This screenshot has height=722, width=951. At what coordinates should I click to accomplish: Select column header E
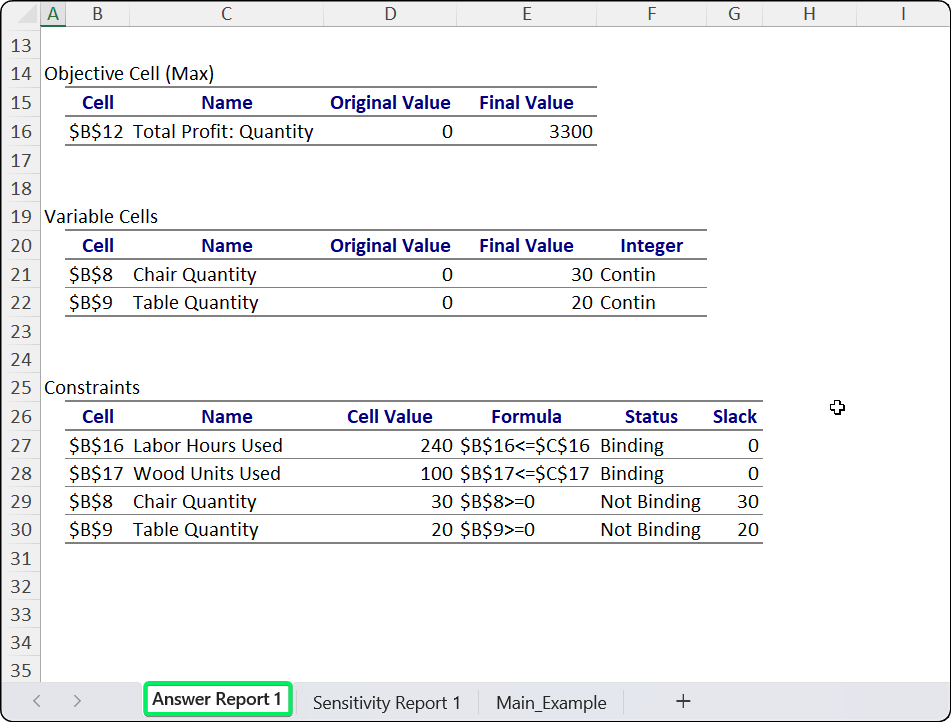pos(526,14)
